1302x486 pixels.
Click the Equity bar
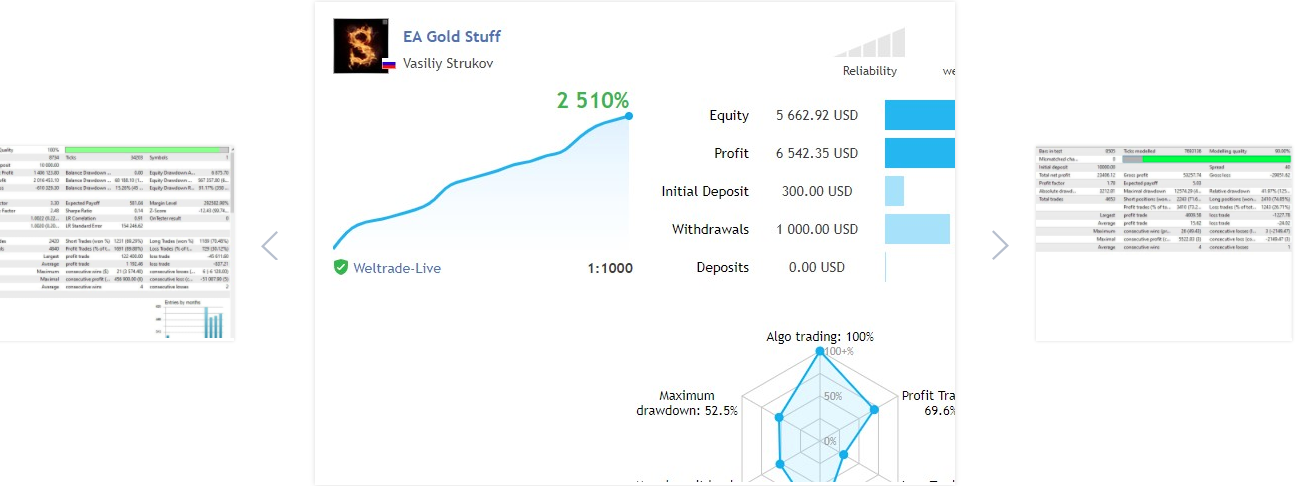point(920,115)
